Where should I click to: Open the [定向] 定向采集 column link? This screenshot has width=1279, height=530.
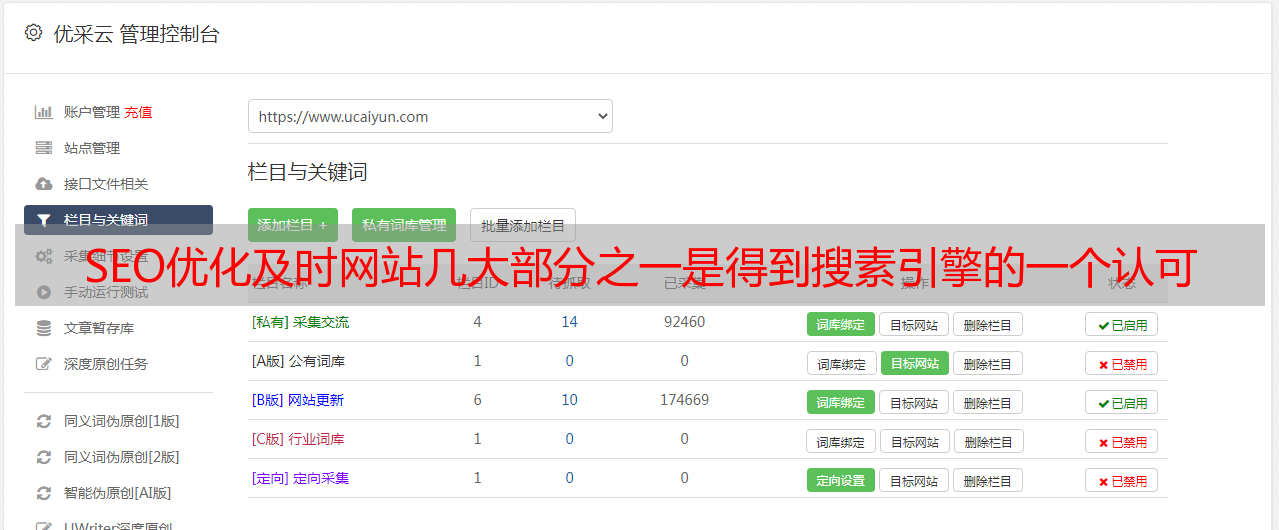300,478
